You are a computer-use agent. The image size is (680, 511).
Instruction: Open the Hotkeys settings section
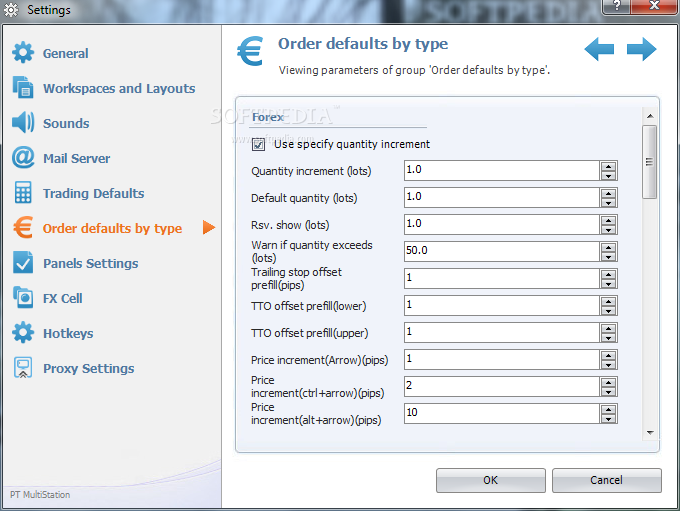(68, 333)
